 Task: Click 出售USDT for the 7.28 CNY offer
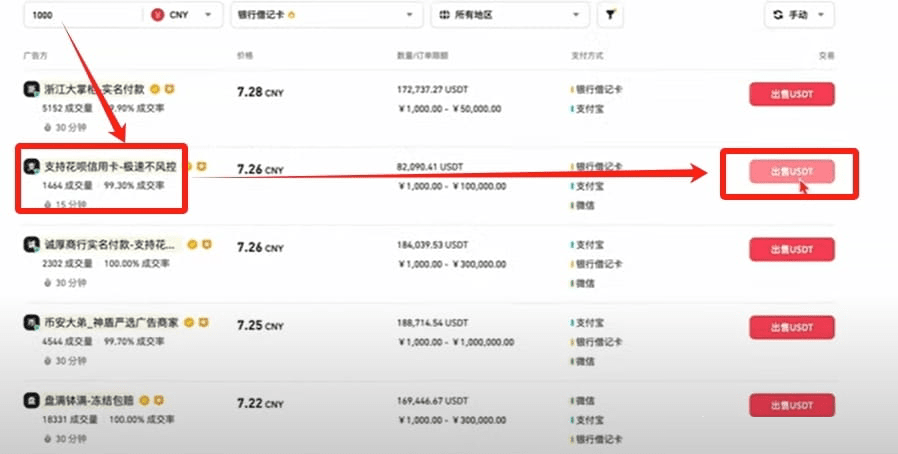(x=791, y=94)
